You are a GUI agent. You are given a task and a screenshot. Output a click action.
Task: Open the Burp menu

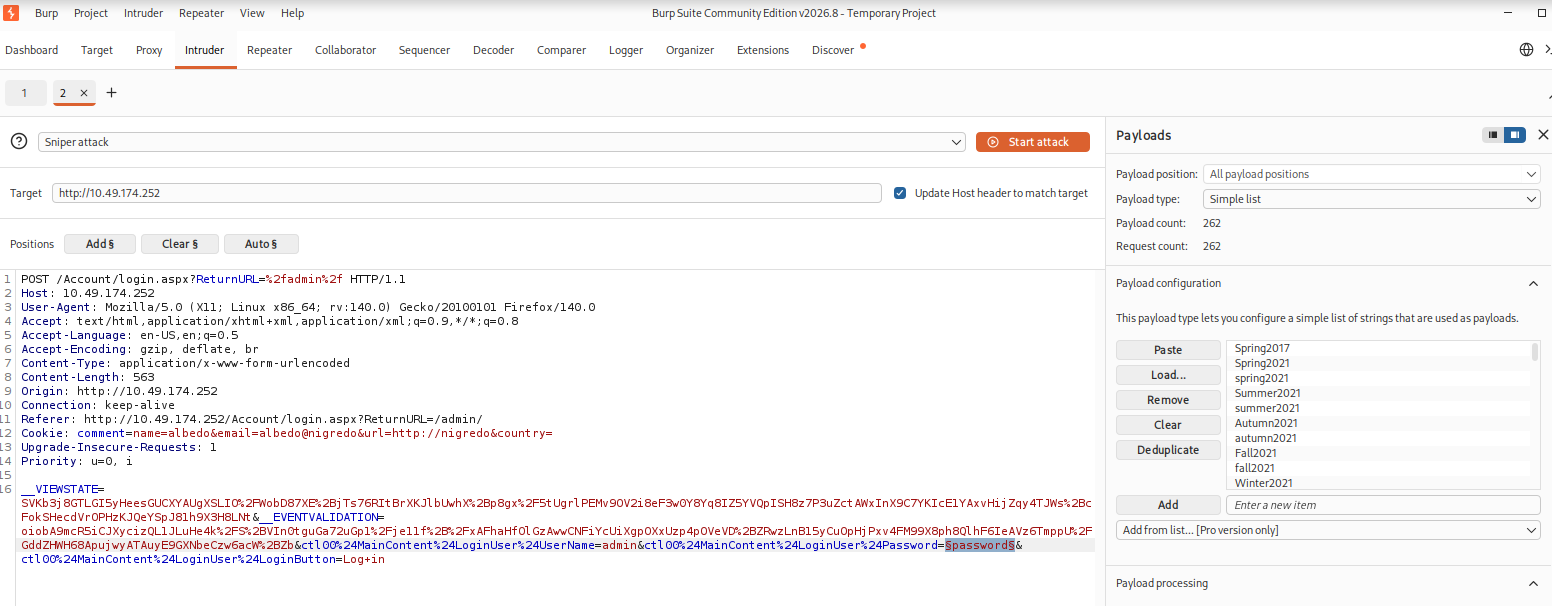coord(46,13)
